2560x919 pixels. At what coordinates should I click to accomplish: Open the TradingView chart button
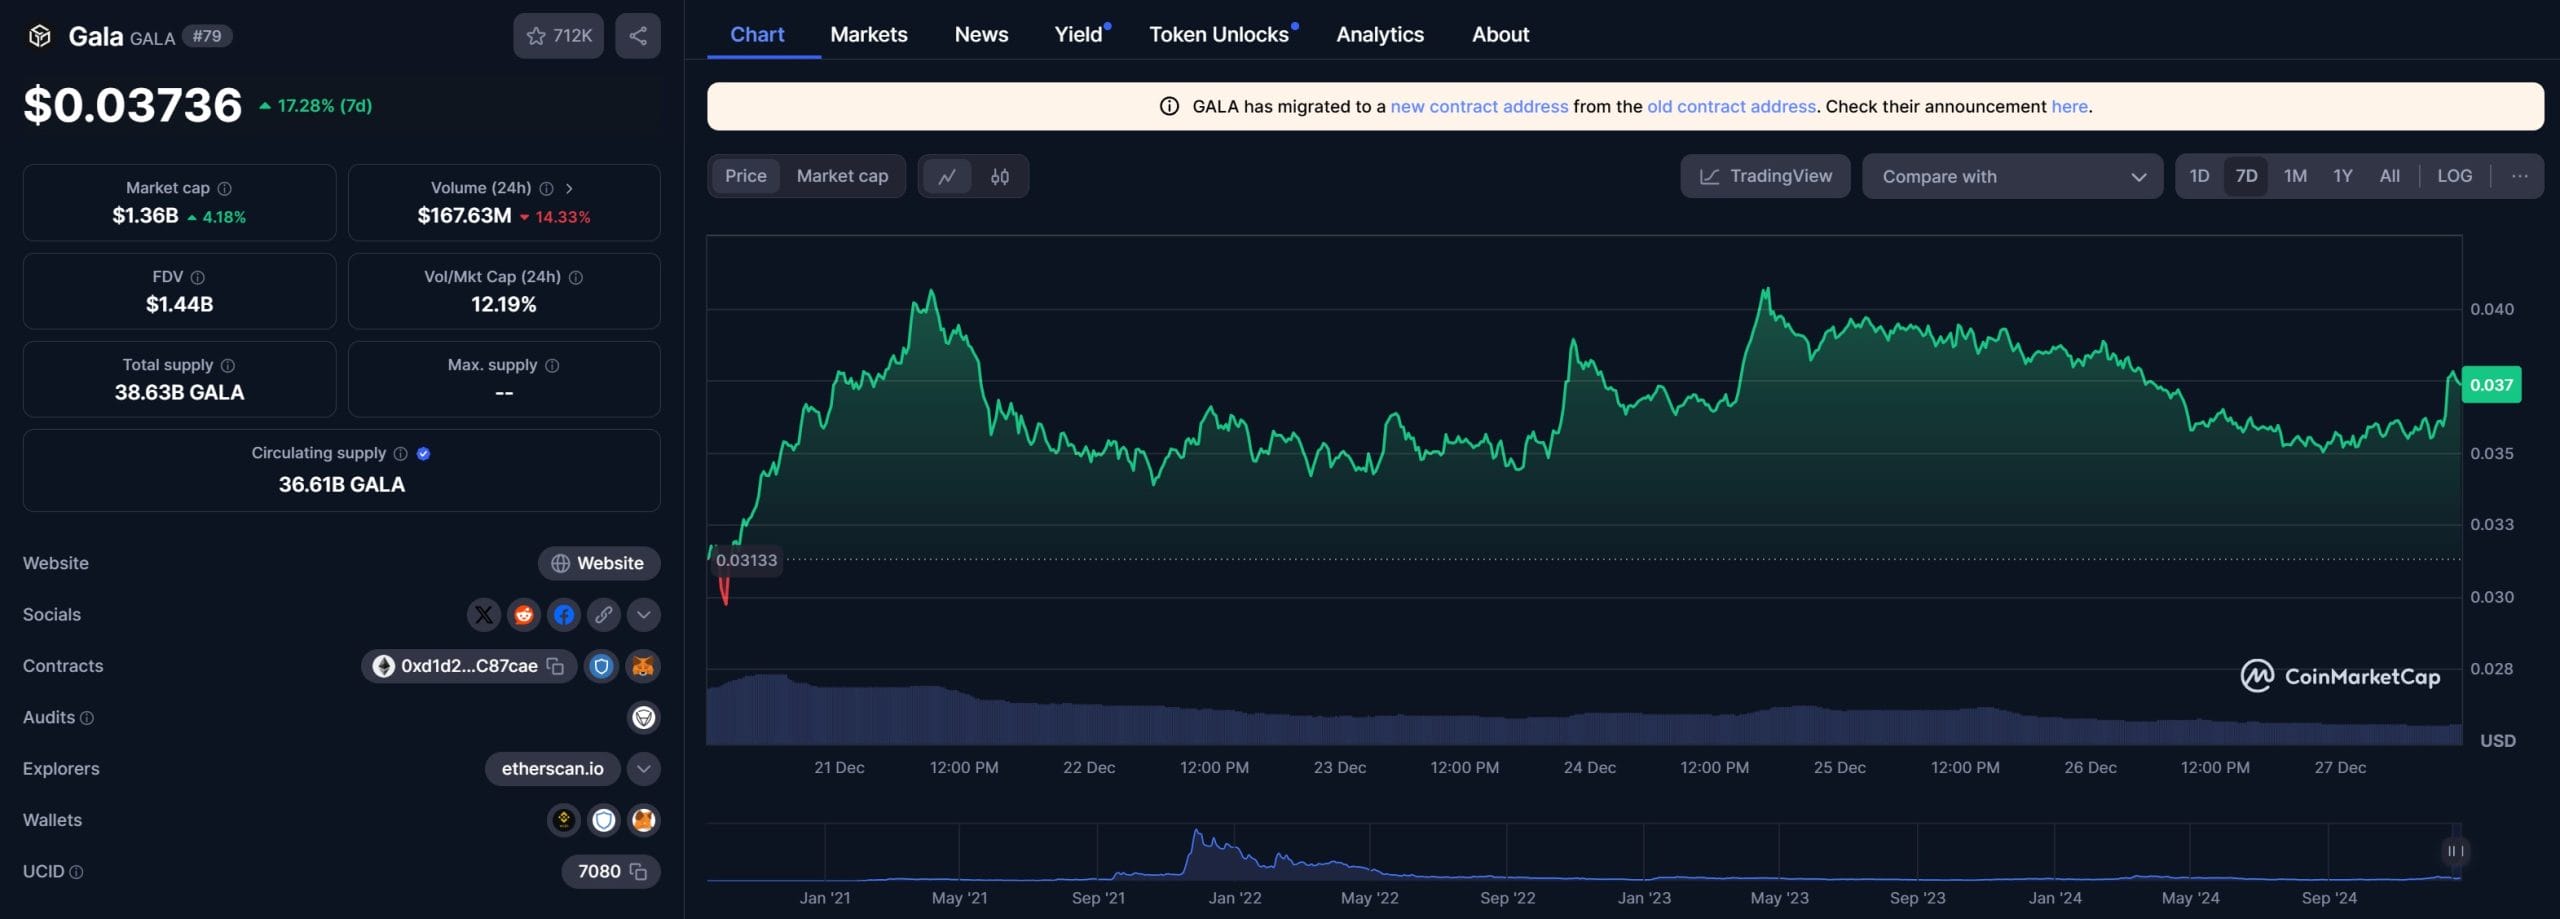point(1765,176)
